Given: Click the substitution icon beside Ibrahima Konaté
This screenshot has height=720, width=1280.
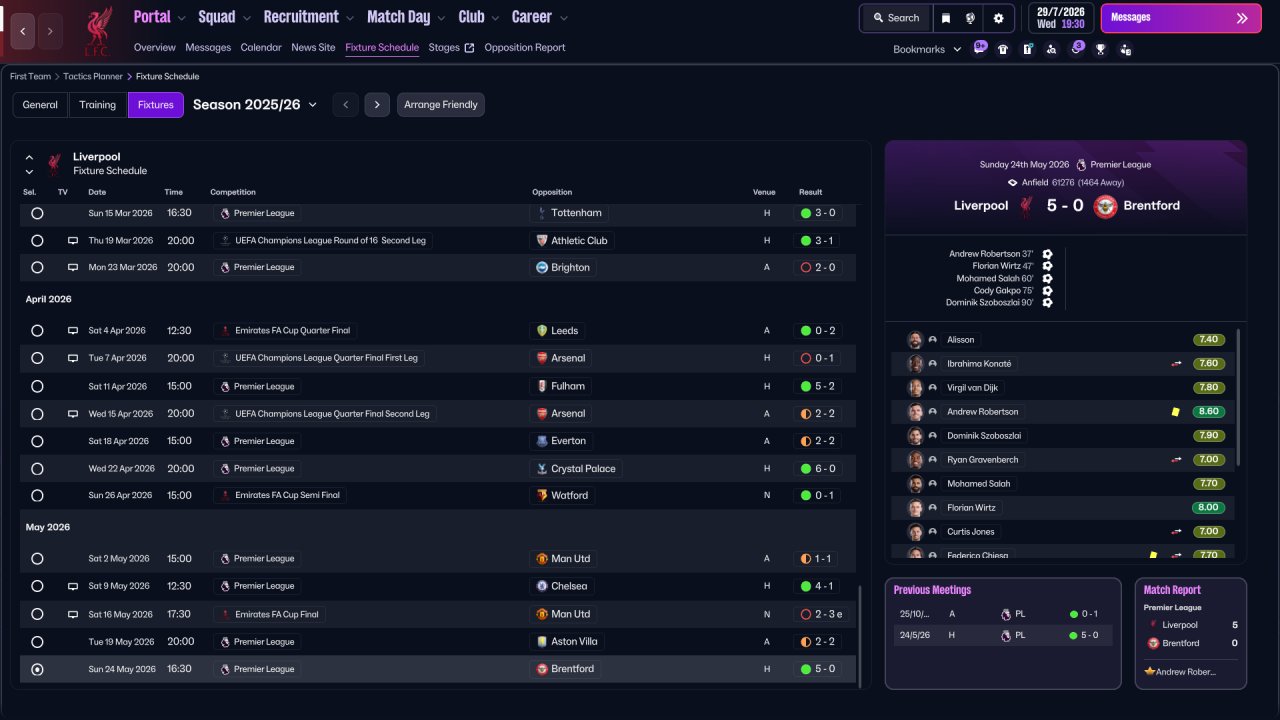Looking at the screenshot, I should coord(1177,364).
